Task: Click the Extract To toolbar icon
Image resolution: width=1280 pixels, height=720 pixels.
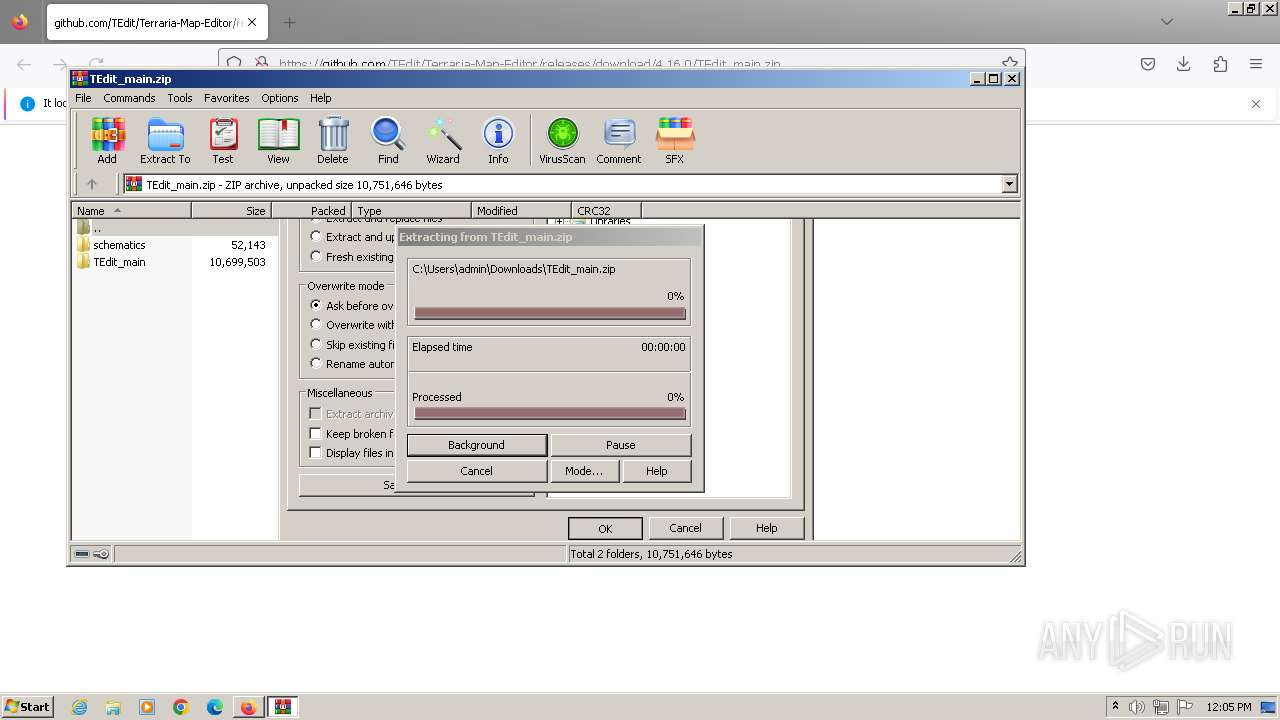Action: [165, 140]
